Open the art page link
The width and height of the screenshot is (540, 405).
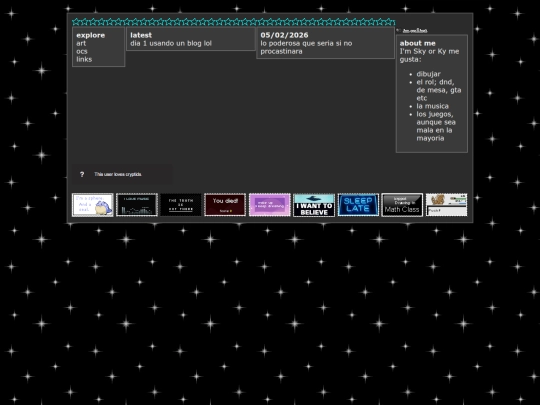[x=81, y=43]
